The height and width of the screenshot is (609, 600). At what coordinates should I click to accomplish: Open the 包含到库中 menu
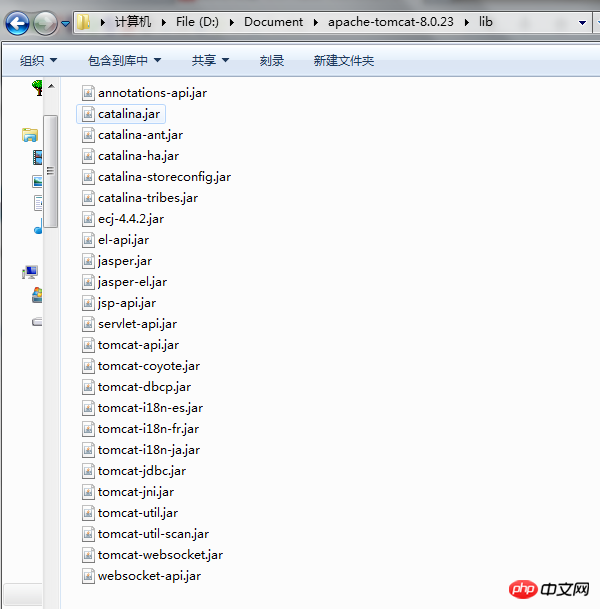click(124, 61)
